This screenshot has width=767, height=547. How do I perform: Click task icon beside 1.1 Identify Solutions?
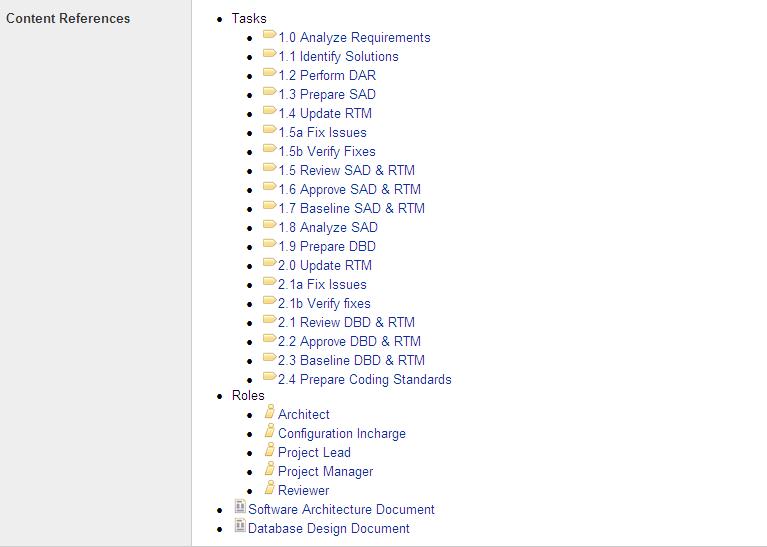(x=270, y=53)
